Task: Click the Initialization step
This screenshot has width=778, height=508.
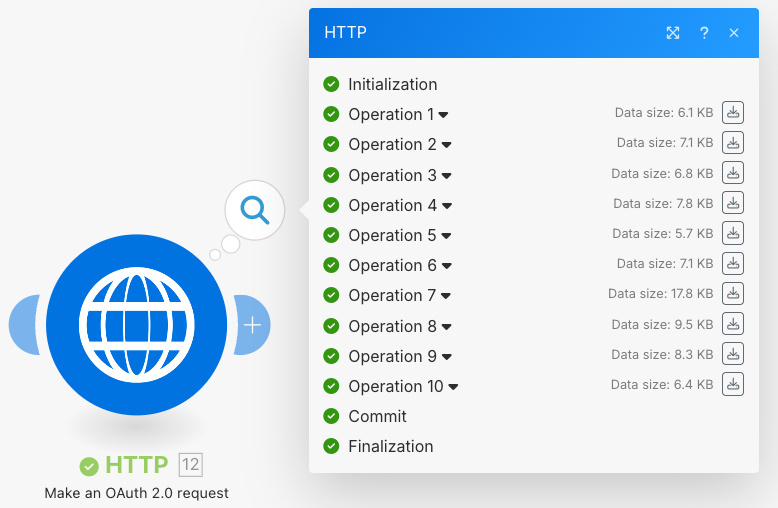Action: coord(392,84)
